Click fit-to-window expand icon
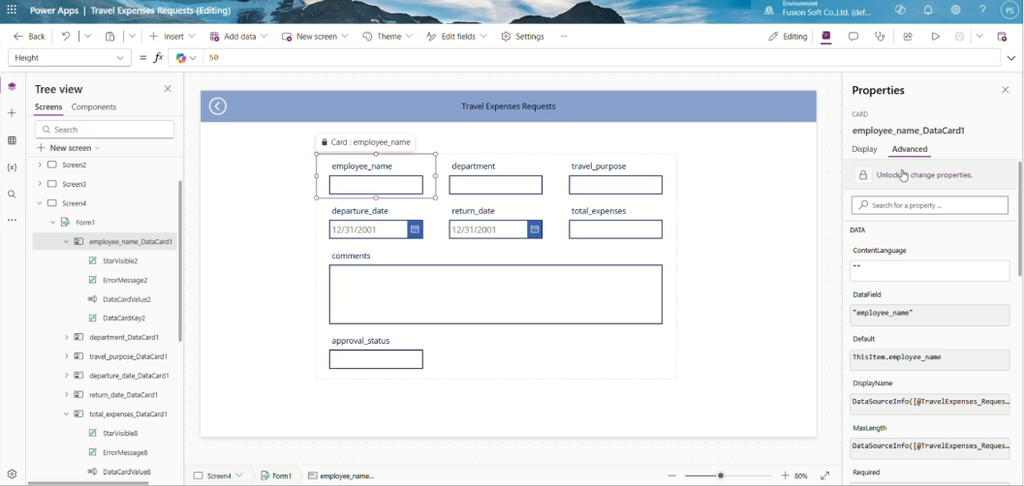The image size is (1024, 486). [x=825, y=476]
